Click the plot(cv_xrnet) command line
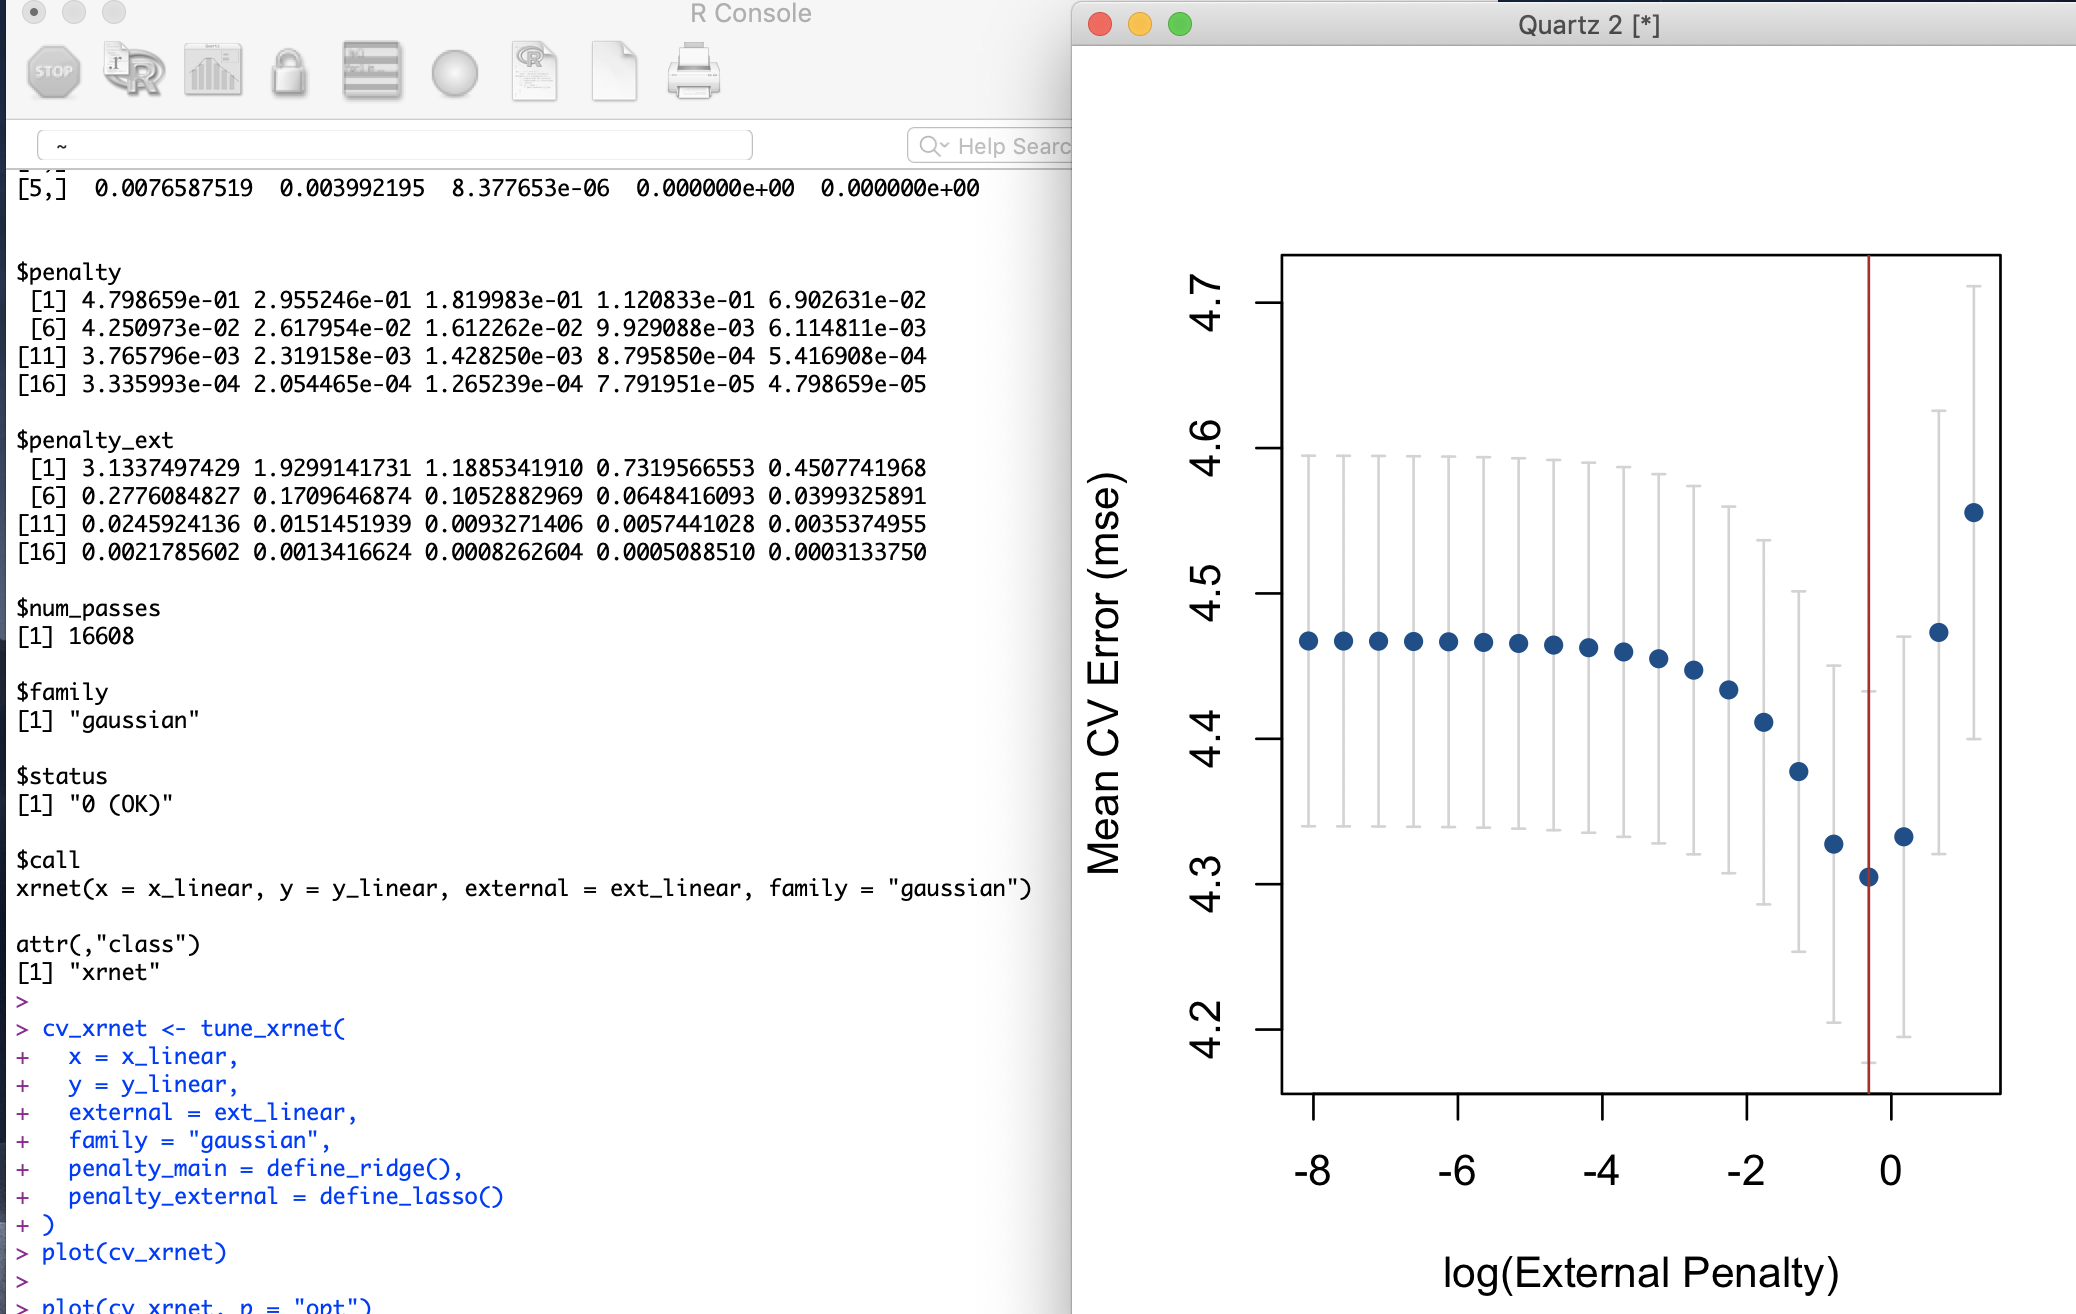The image size is (2076, 1314). click(x=134, y=1252)
